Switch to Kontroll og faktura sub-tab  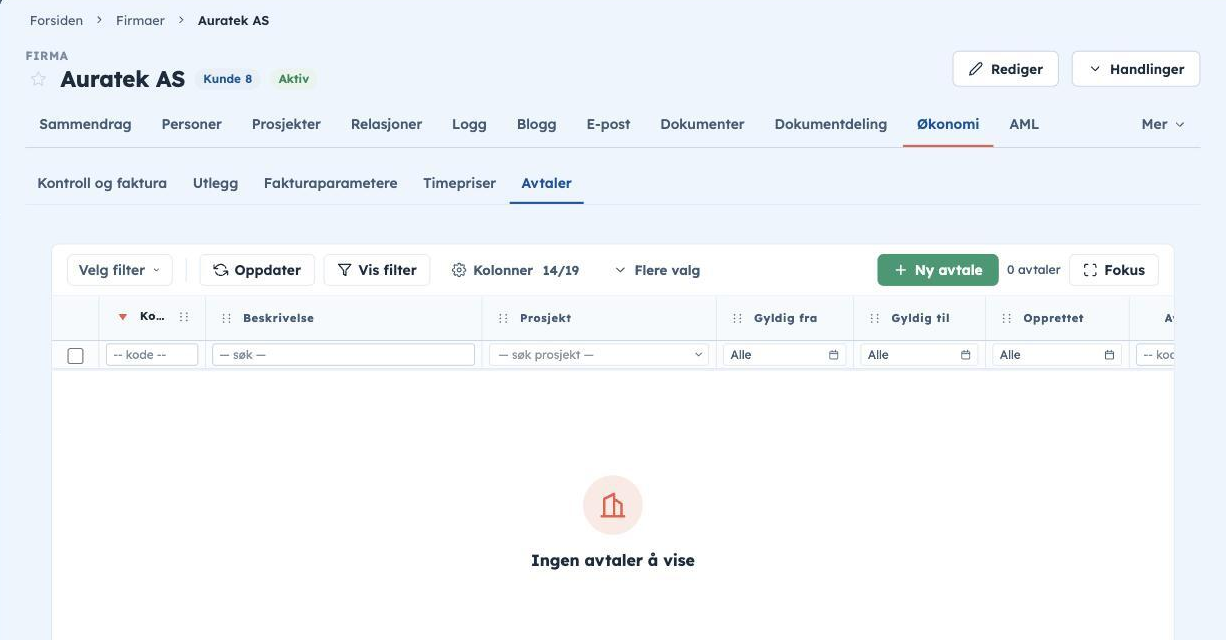pyautogui.click(x=102, y=183)
